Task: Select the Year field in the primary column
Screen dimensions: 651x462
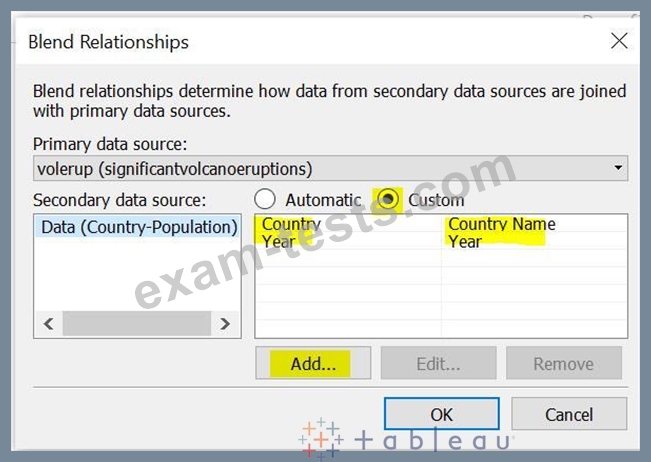Action: 278,241
